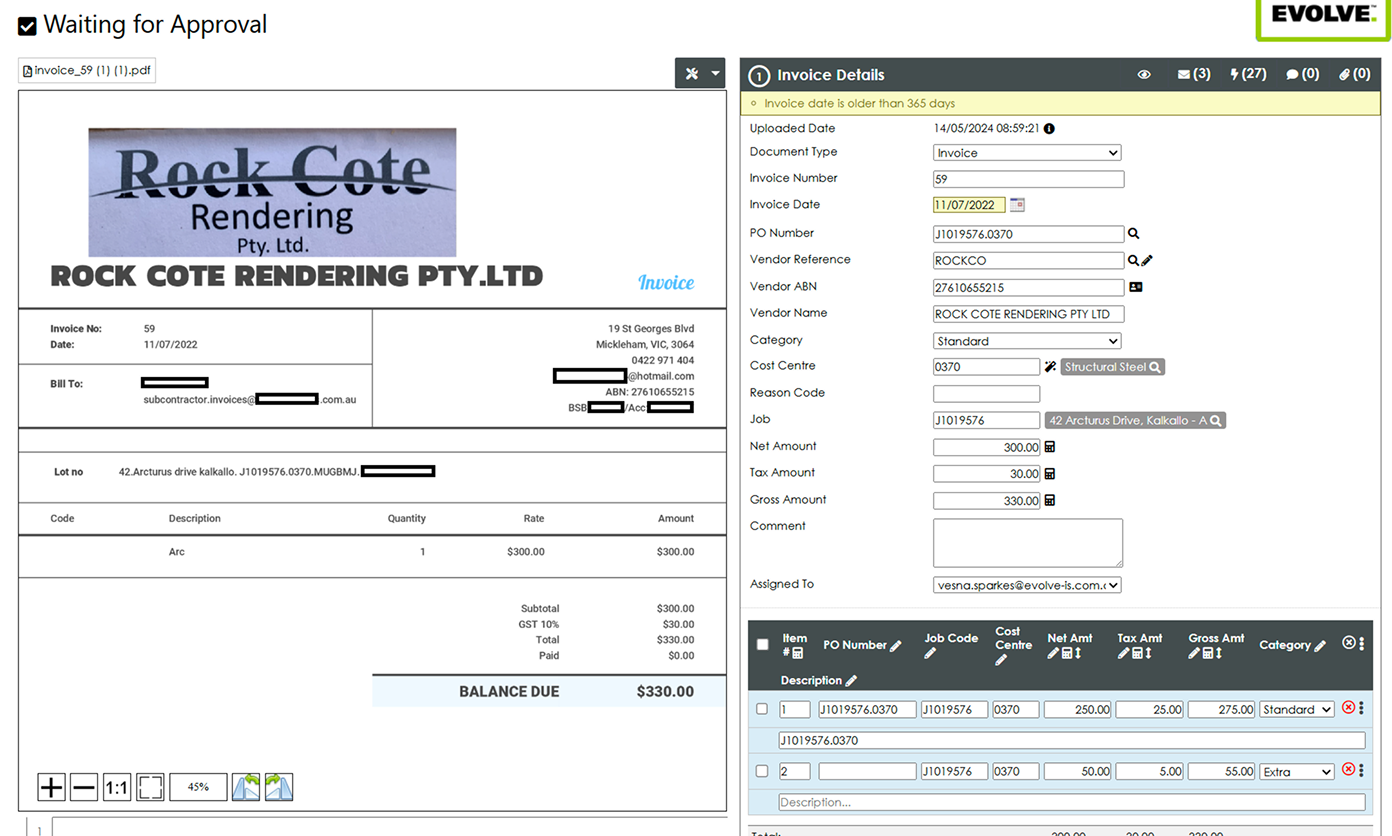Image resolution: width=1392 pixels, height=836 pixels.
Task: Click the uploaded date info icon
Action: point(1049,128)
